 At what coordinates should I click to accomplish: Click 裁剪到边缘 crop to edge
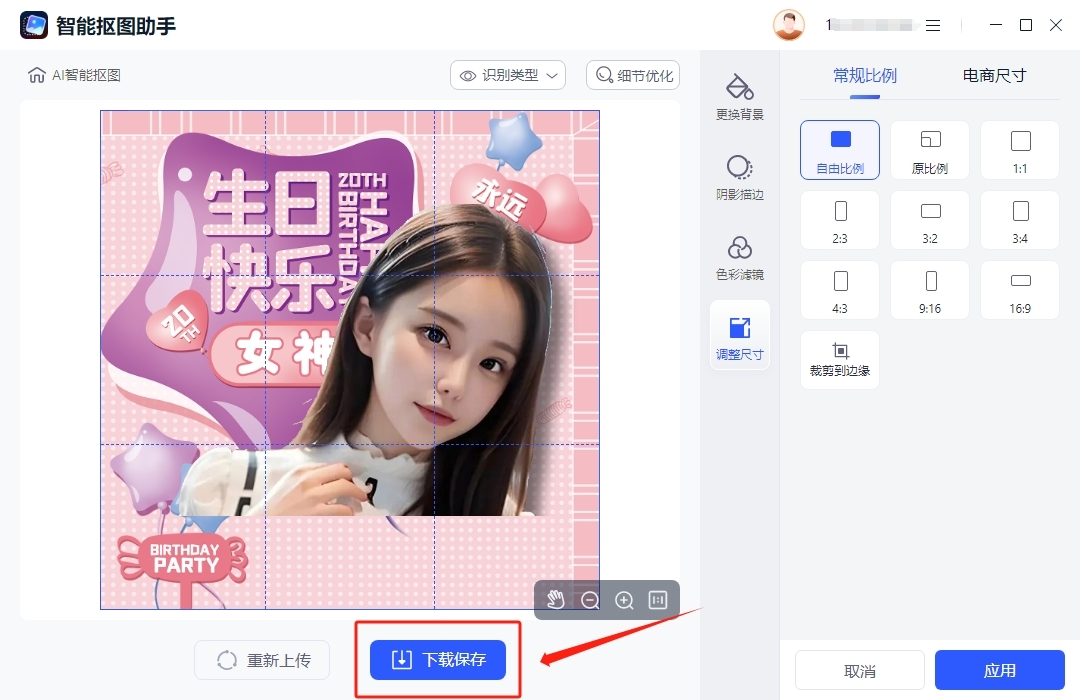[840, 360]
